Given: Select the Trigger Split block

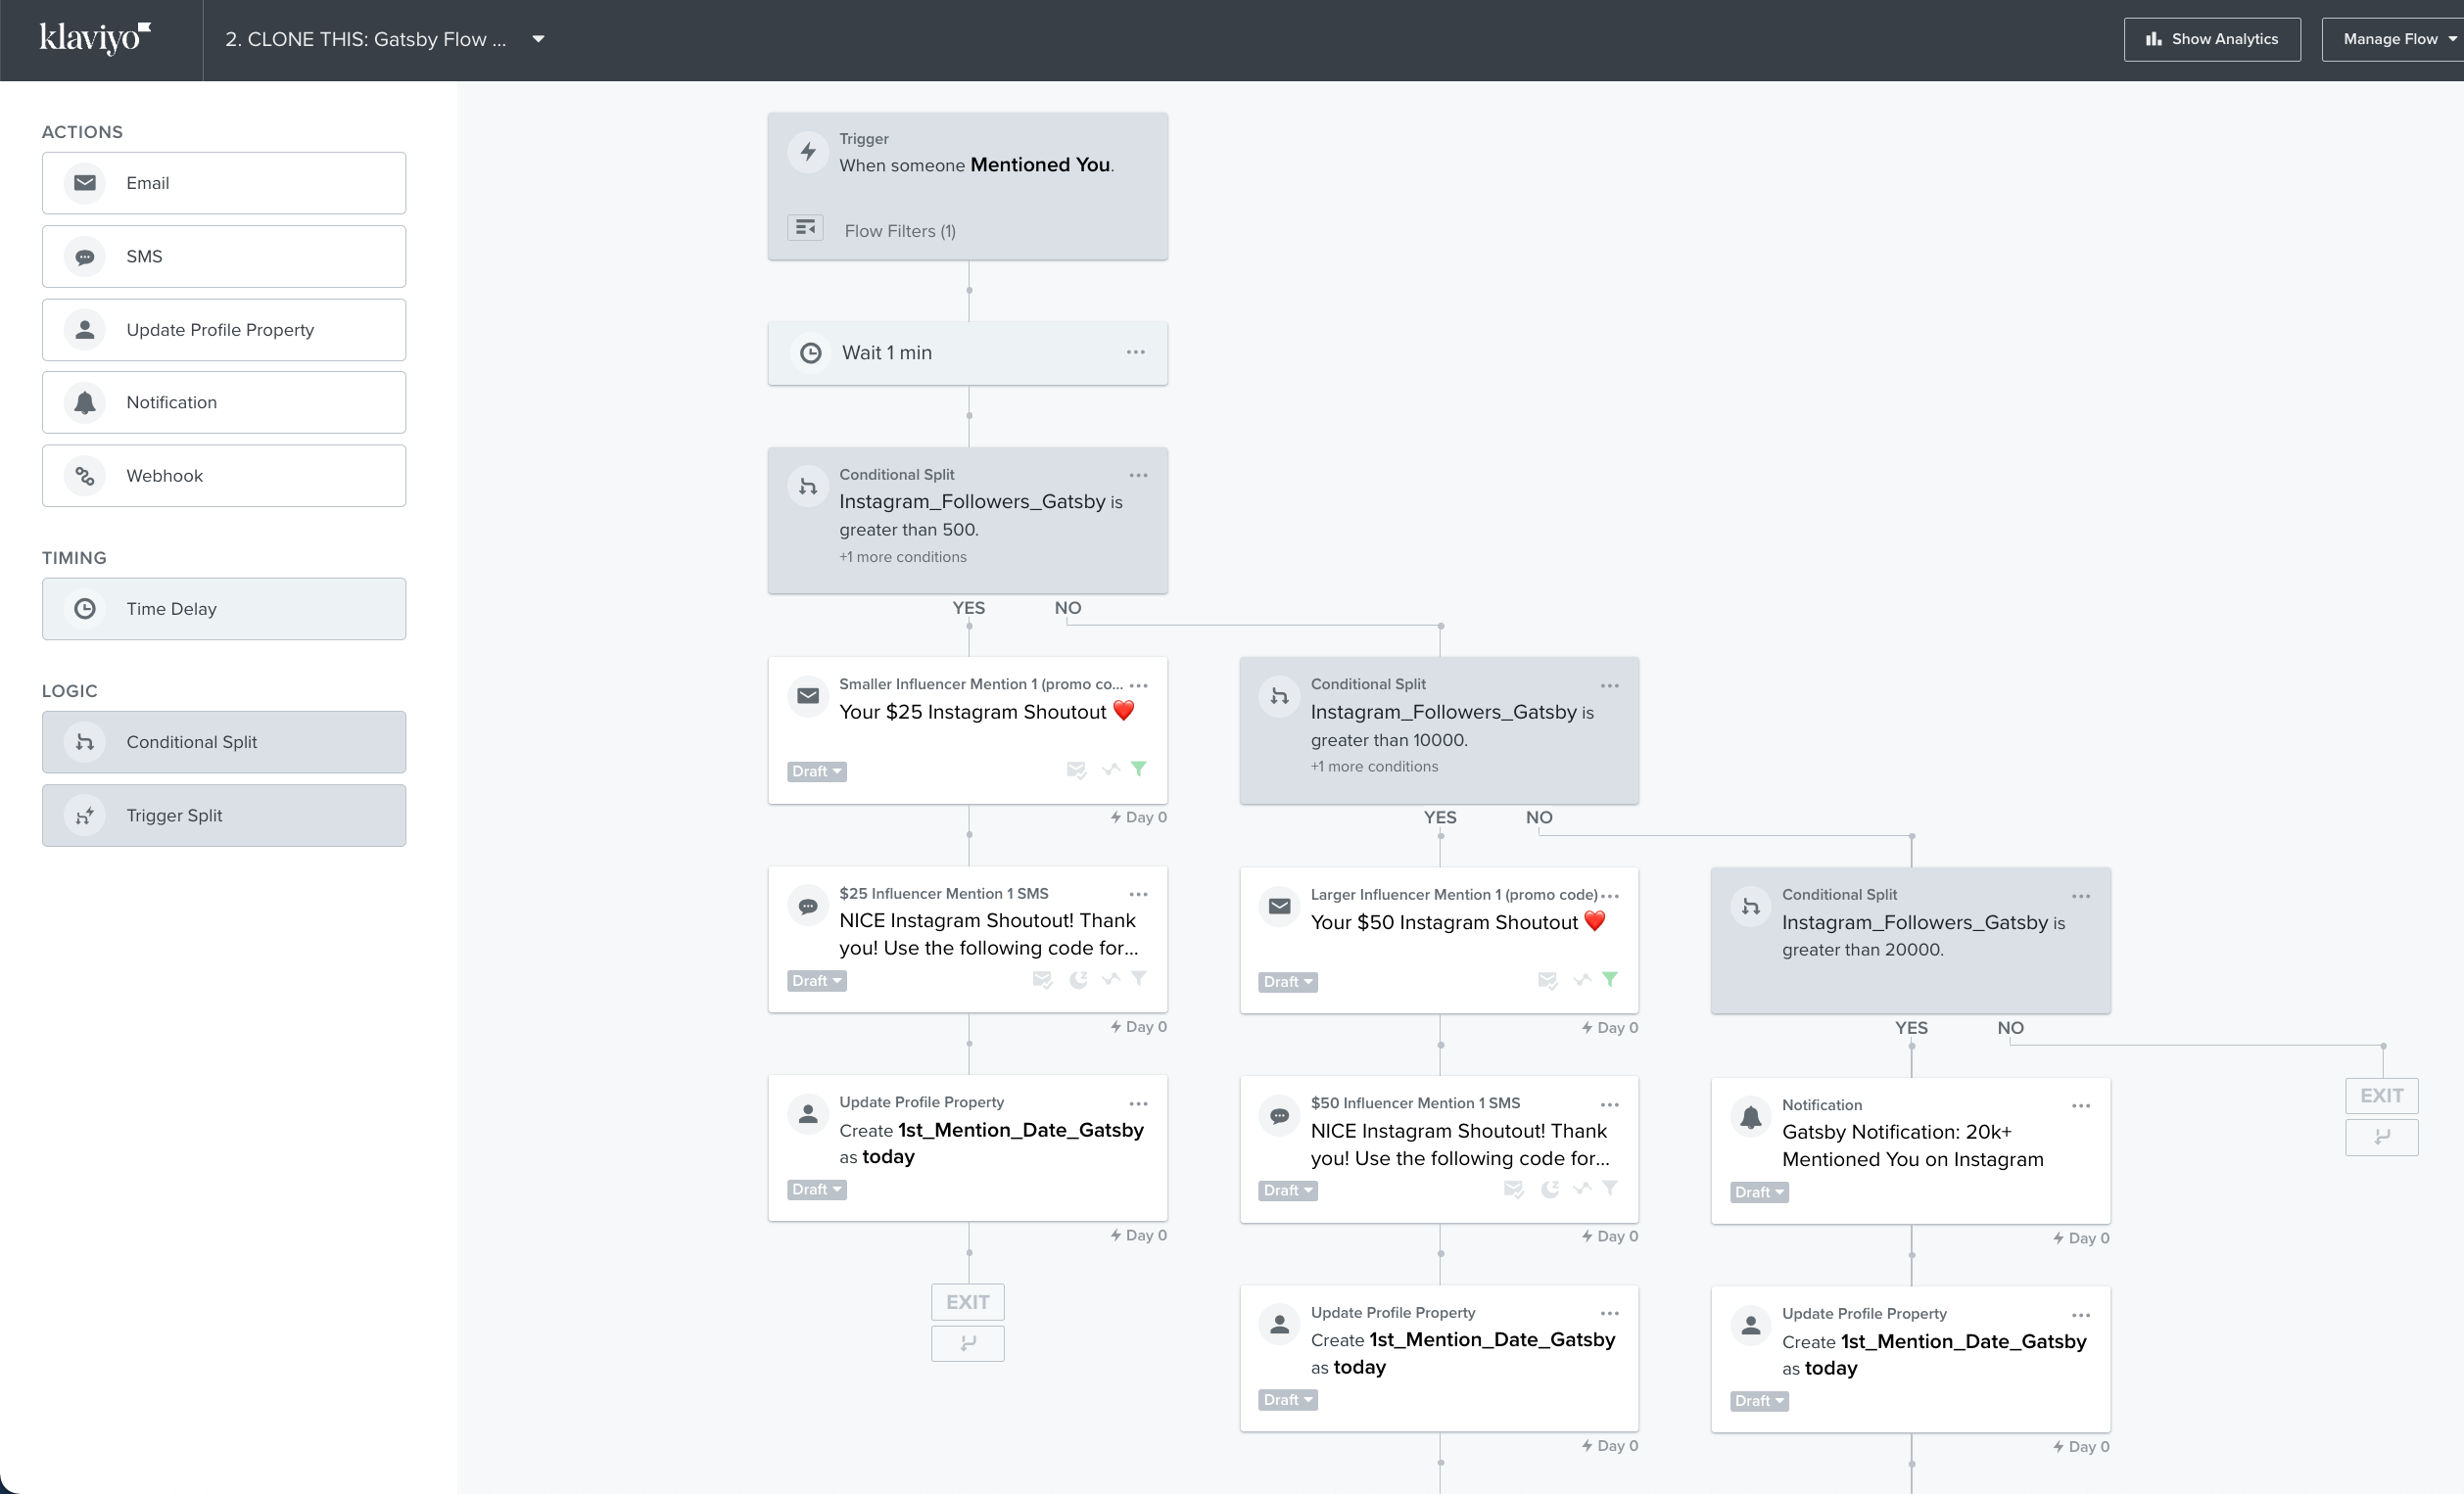Looking at the screenshot, I should pos(224,816).
